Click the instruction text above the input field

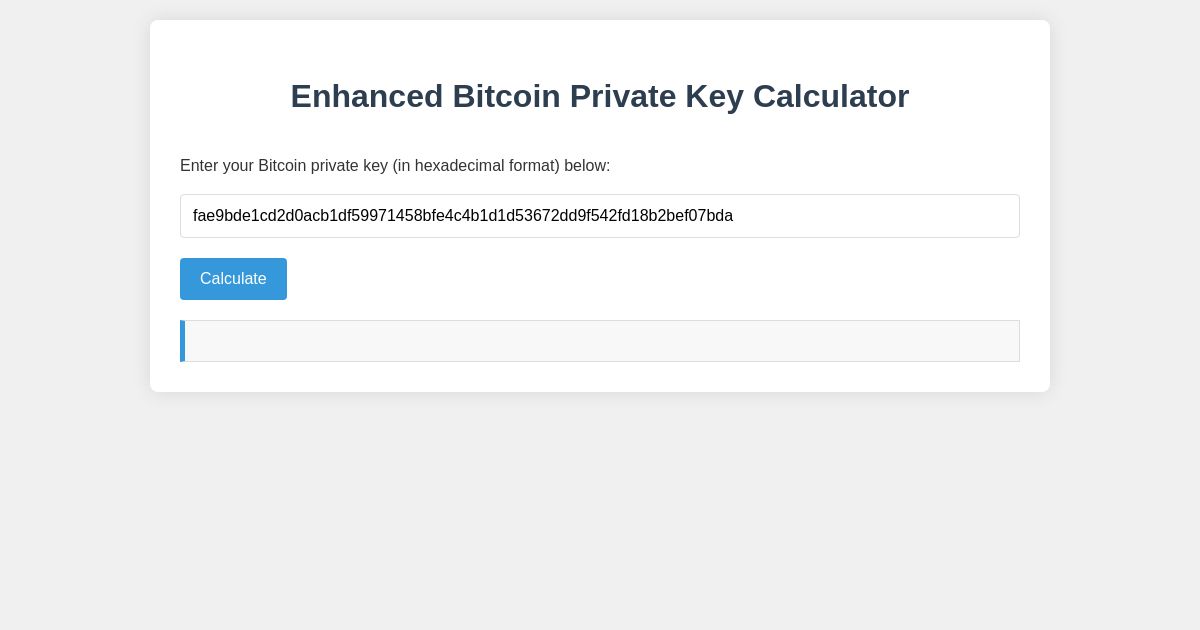tap(395, 166)
